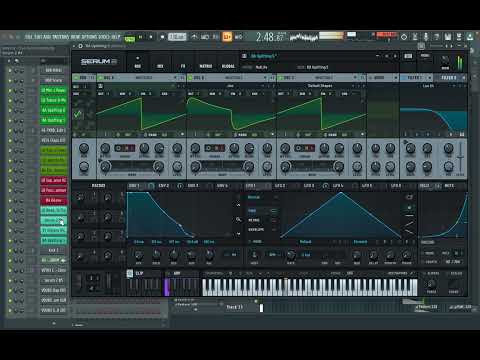Image resolution: width=480 pixels, height=360 pixels.
Task: Click the Serum 2 logo
Action: tap(99, 62)
